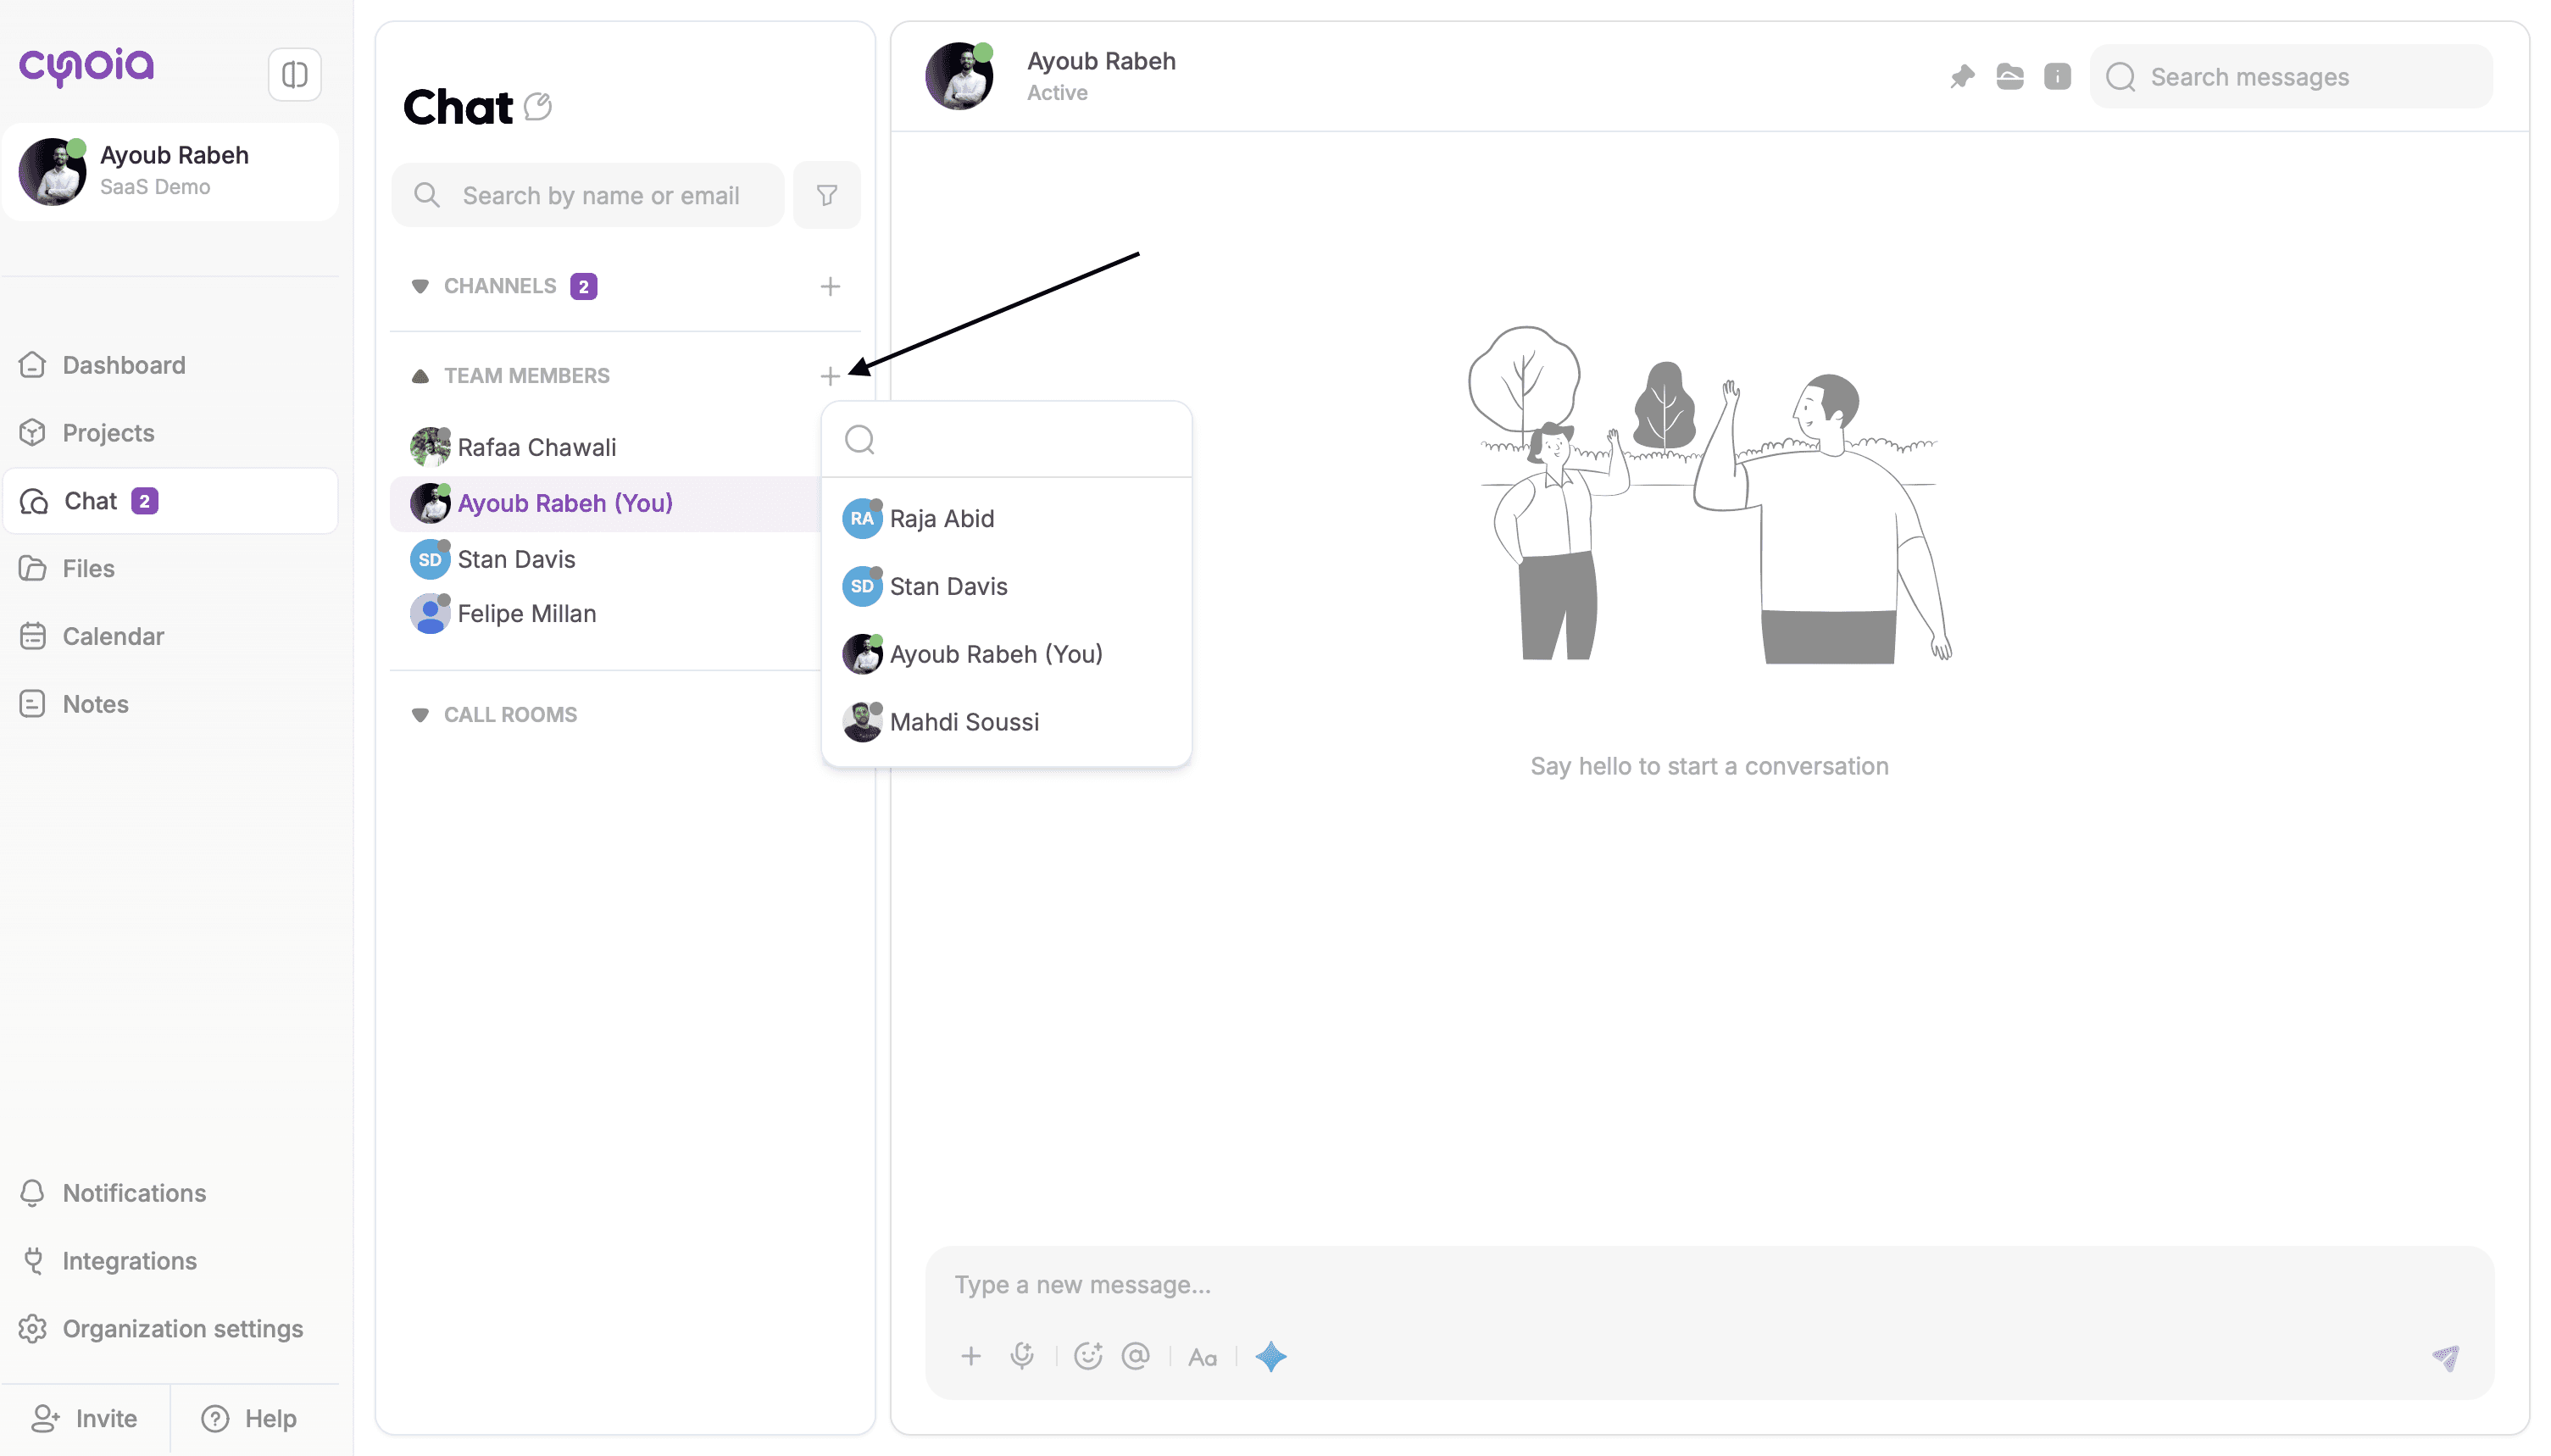Open the shared files folder icon

click(2009, 77)
